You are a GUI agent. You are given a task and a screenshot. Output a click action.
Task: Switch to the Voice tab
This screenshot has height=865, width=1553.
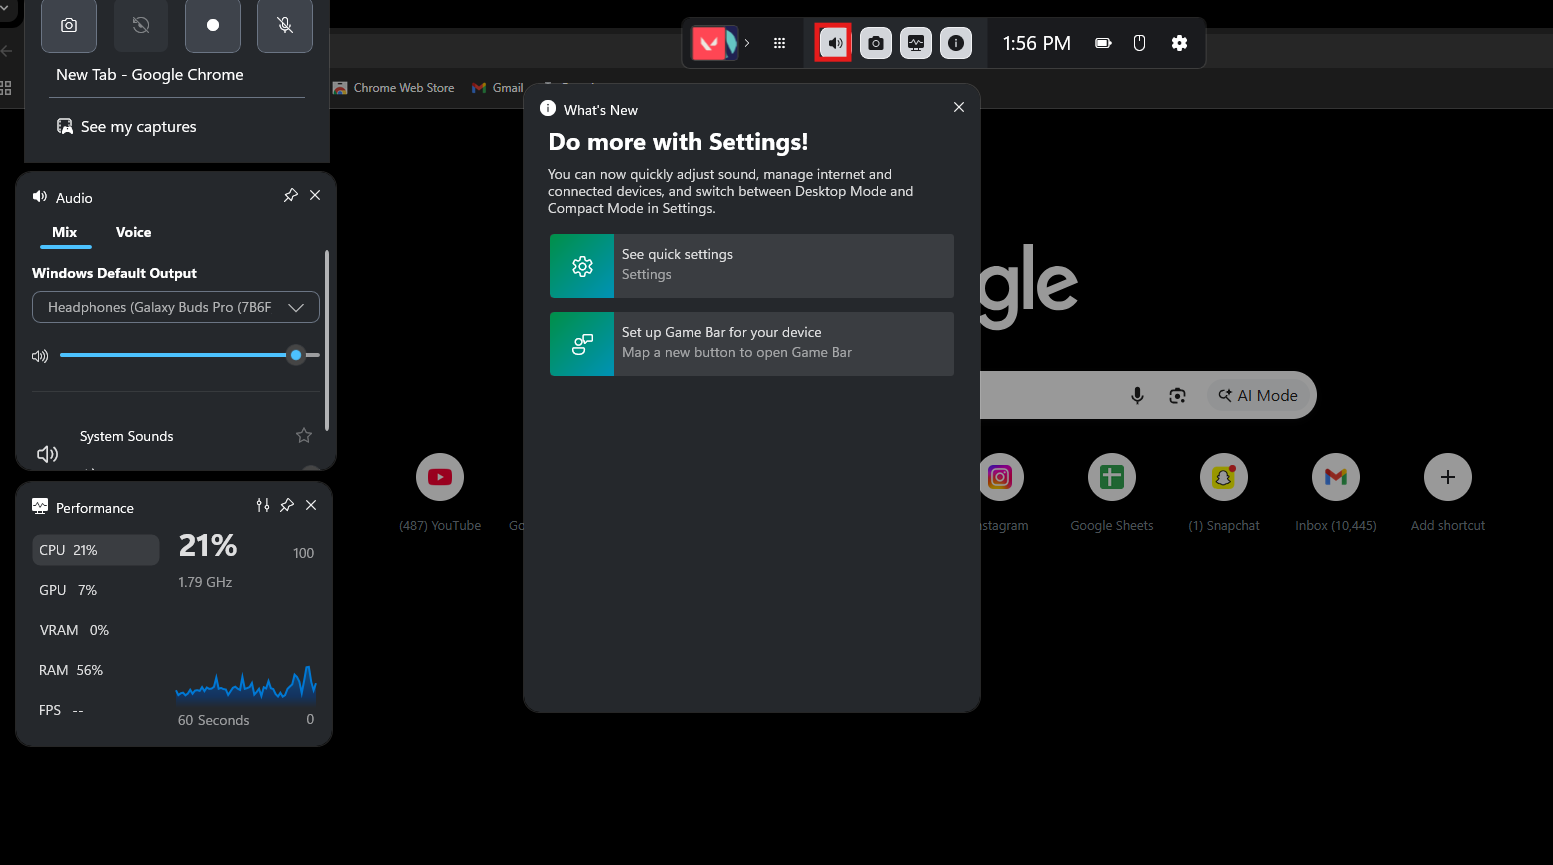(133, 232)
